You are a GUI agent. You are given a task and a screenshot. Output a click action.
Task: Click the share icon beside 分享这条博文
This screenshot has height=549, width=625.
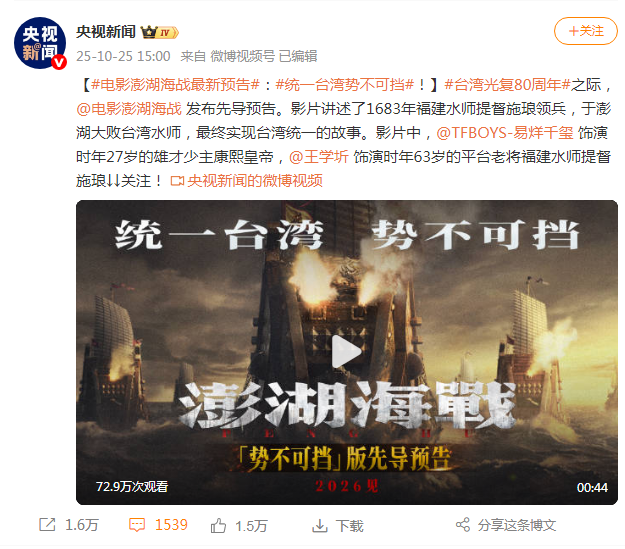463,525
